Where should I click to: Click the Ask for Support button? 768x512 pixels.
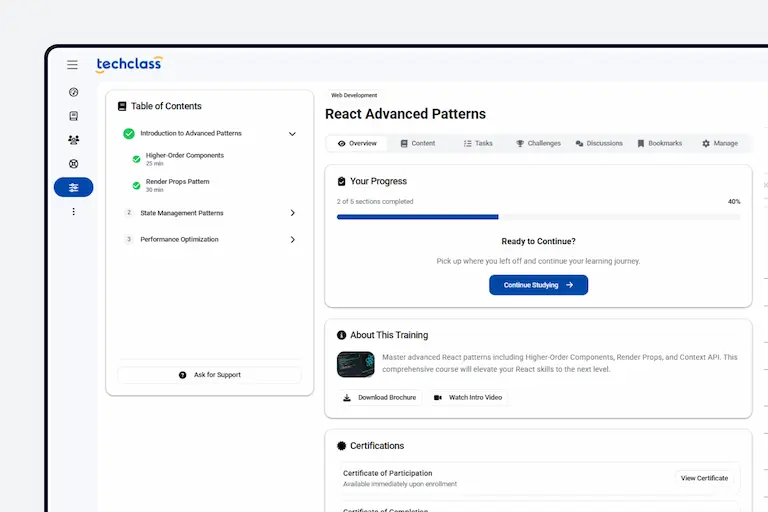pos(210,375)
